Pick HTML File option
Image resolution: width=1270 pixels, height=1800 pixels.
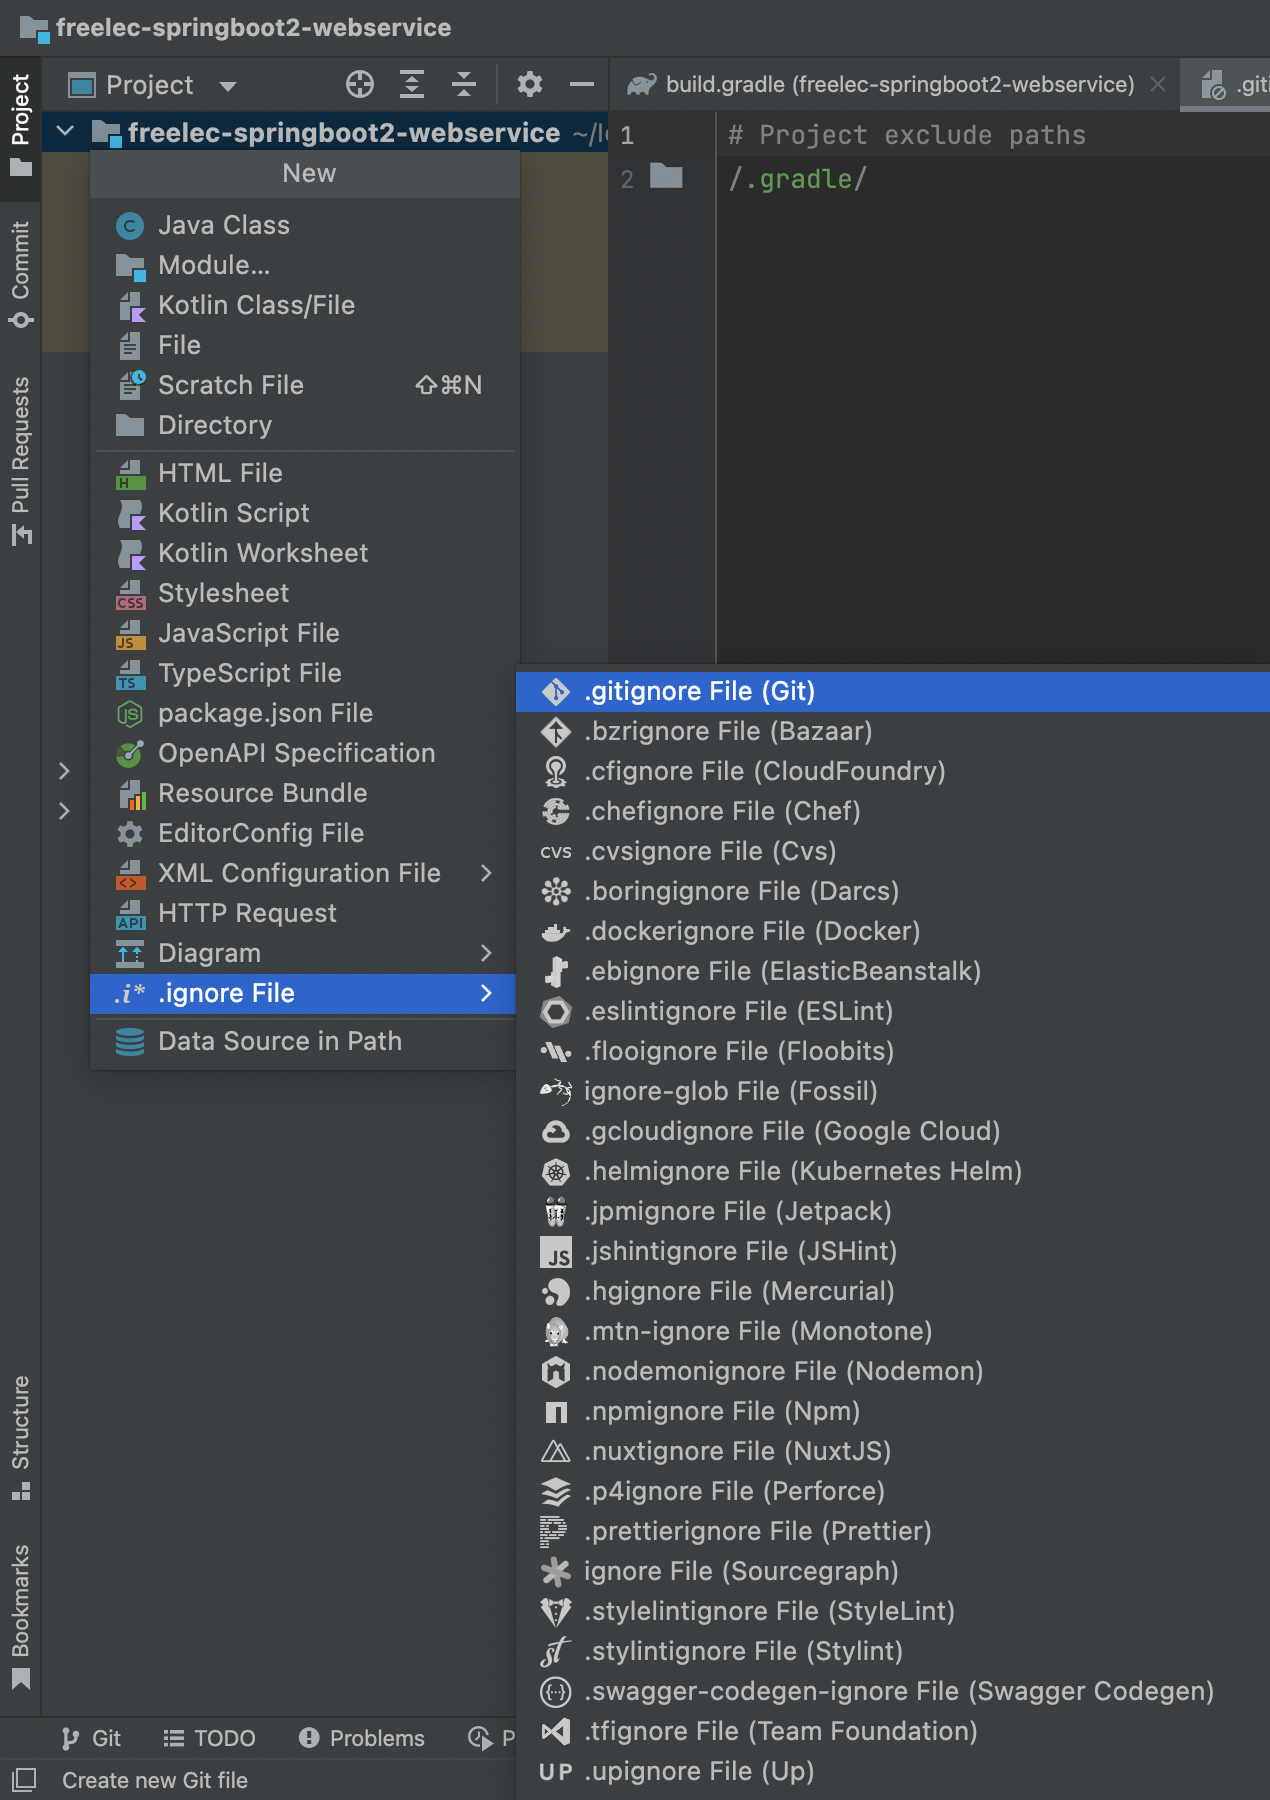click(x=304, y=473)
